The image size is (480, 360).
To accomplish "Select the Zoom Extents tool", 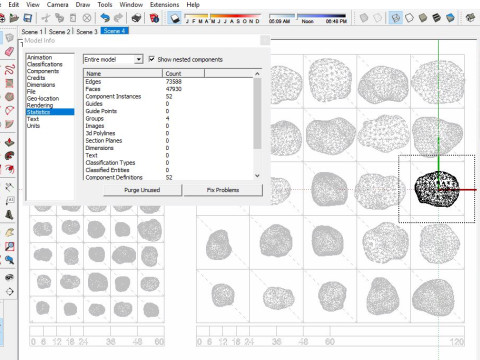I will click(x=9, y=260).
